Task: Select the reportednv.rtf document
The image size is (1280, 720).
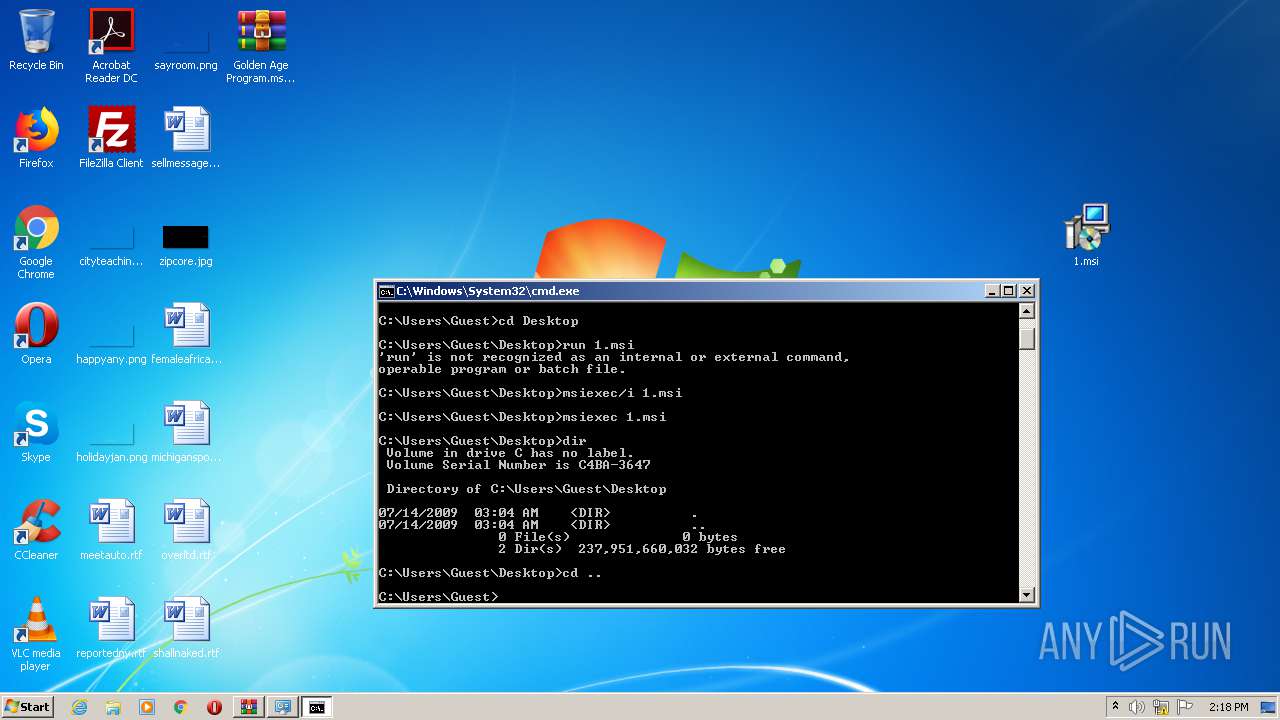Action: click(x=111, y=628)
